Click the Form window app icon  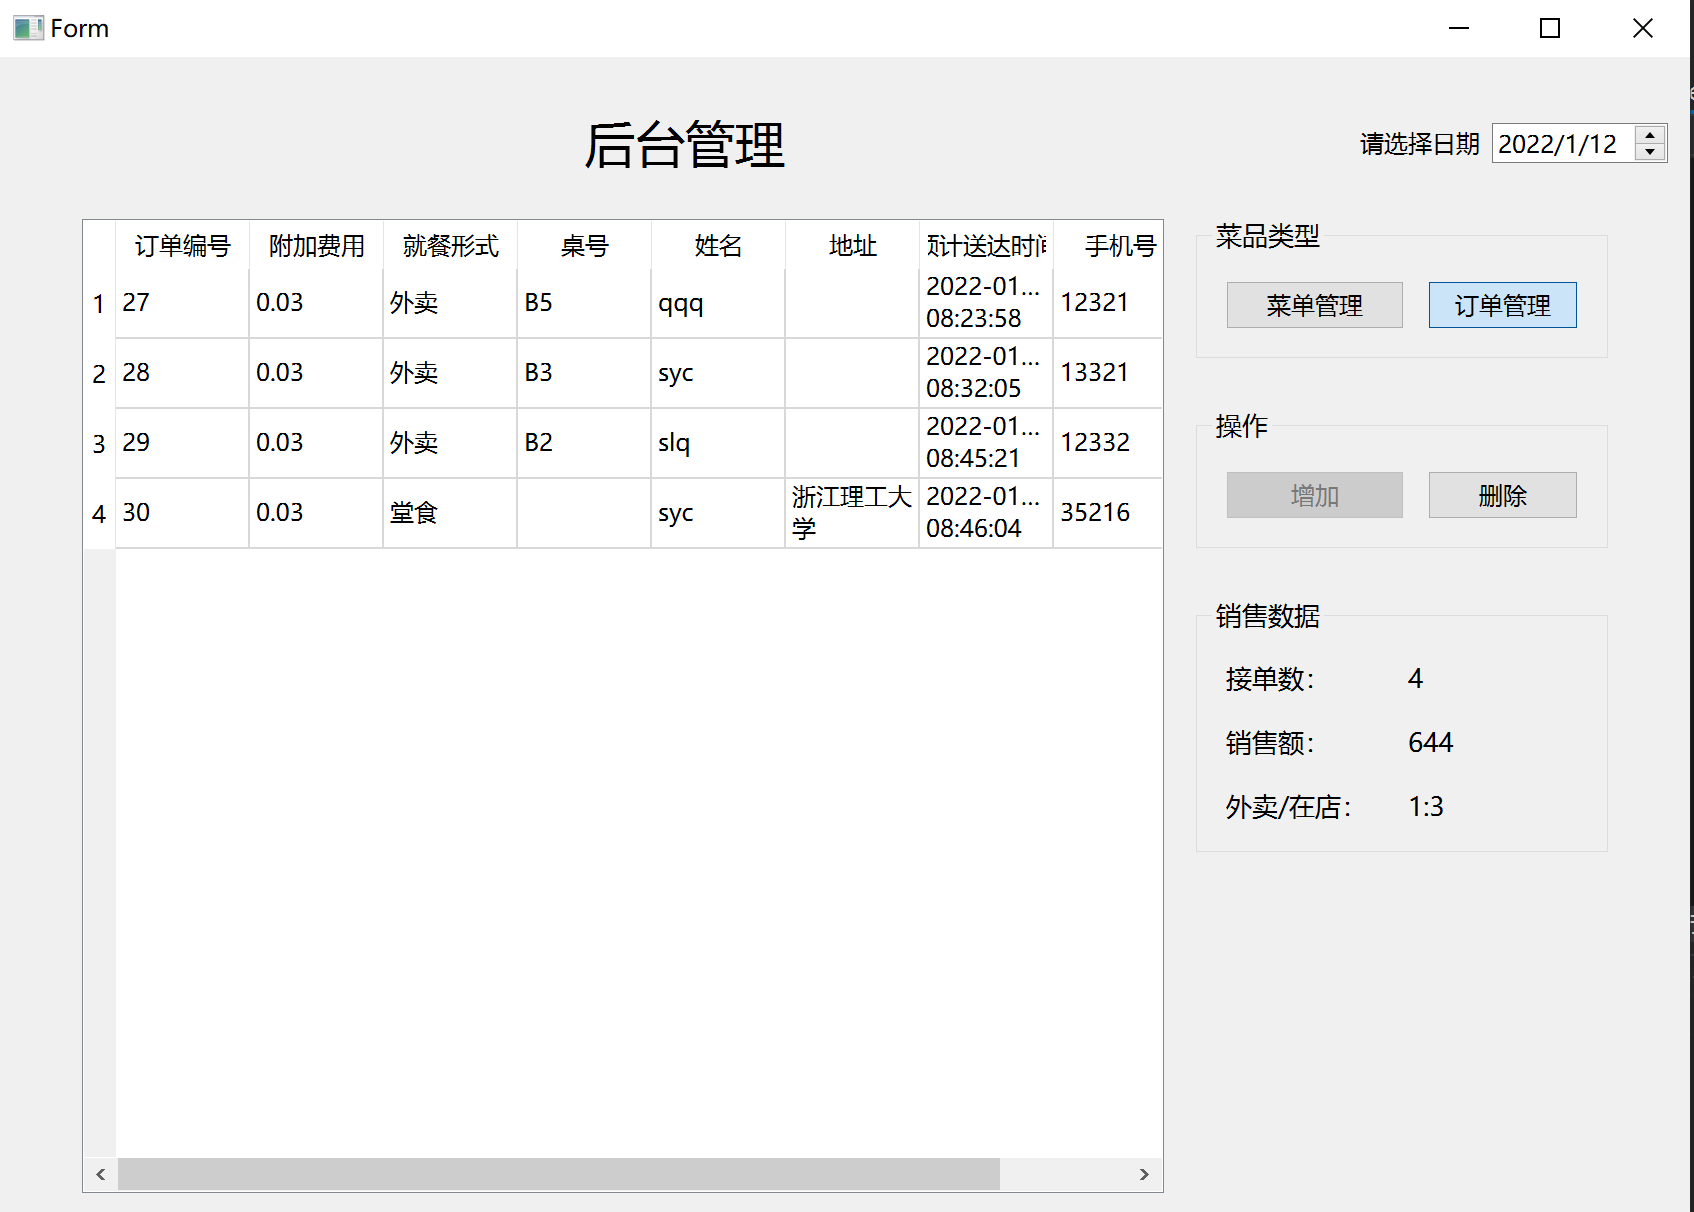tap(28, 28)
